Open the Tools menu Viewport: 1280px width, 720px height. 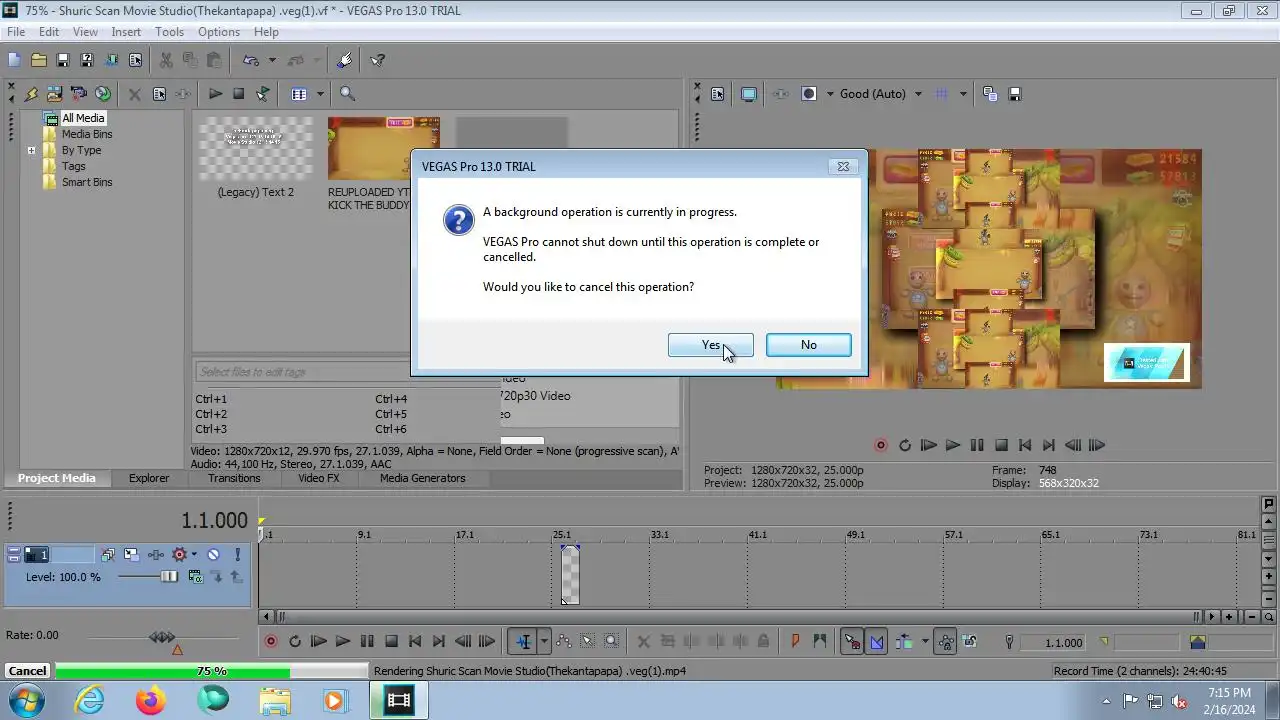pos(169,32)
